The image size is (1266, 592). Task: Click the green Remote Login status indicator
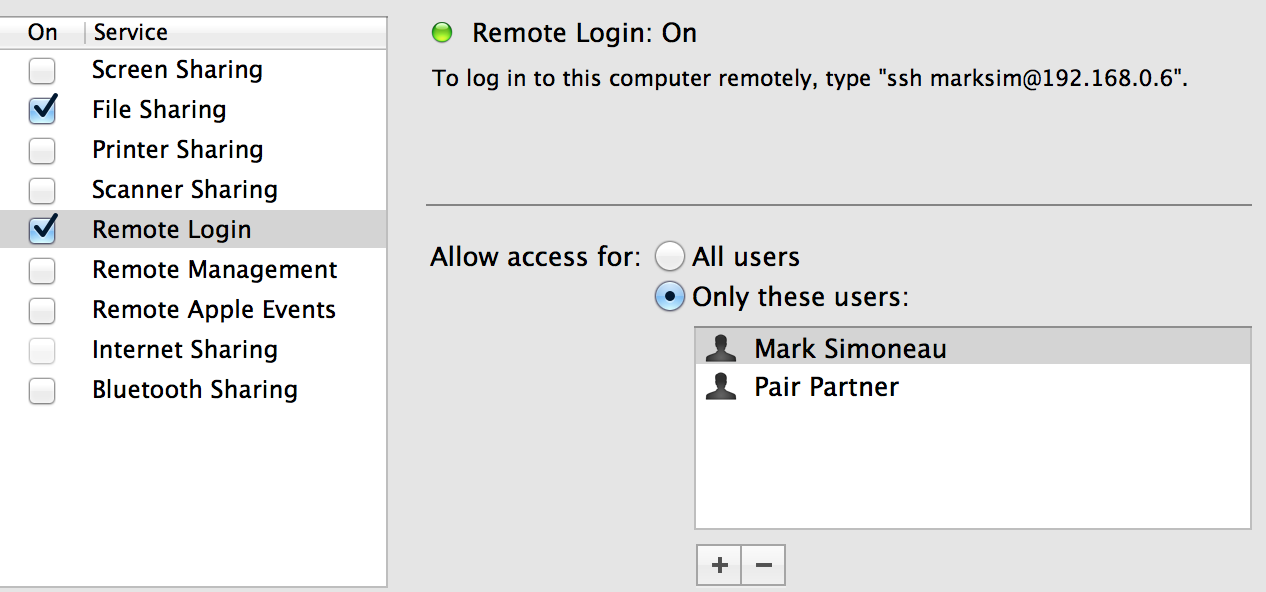(x=442, y=33)
